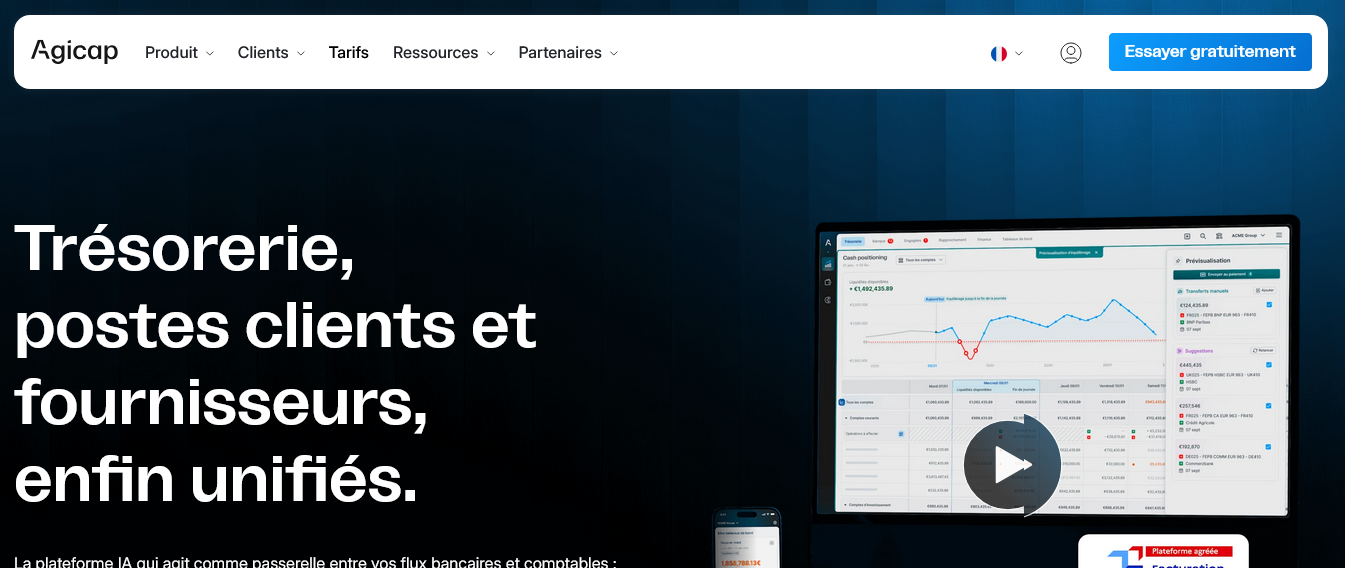The height and width of the screenshot is (568, 1345).
Task: Click the euro cycle icon in dashboard sidebar
Action: pyautogui.click(x=828, y=300)
